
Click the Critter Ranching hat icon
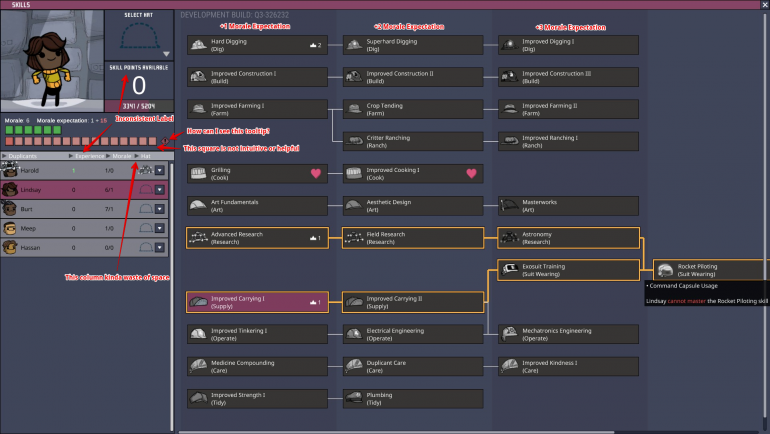[x=354, y=140]
